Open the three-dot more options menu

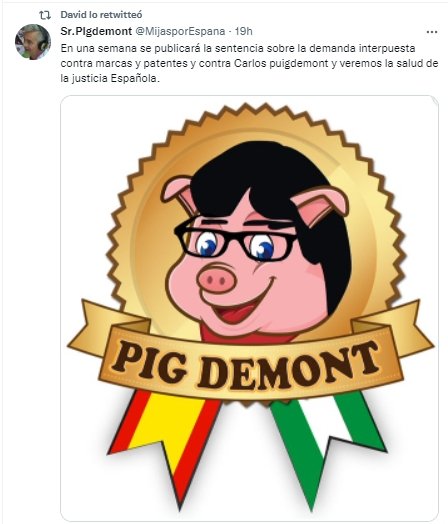(x=432, y=32)
